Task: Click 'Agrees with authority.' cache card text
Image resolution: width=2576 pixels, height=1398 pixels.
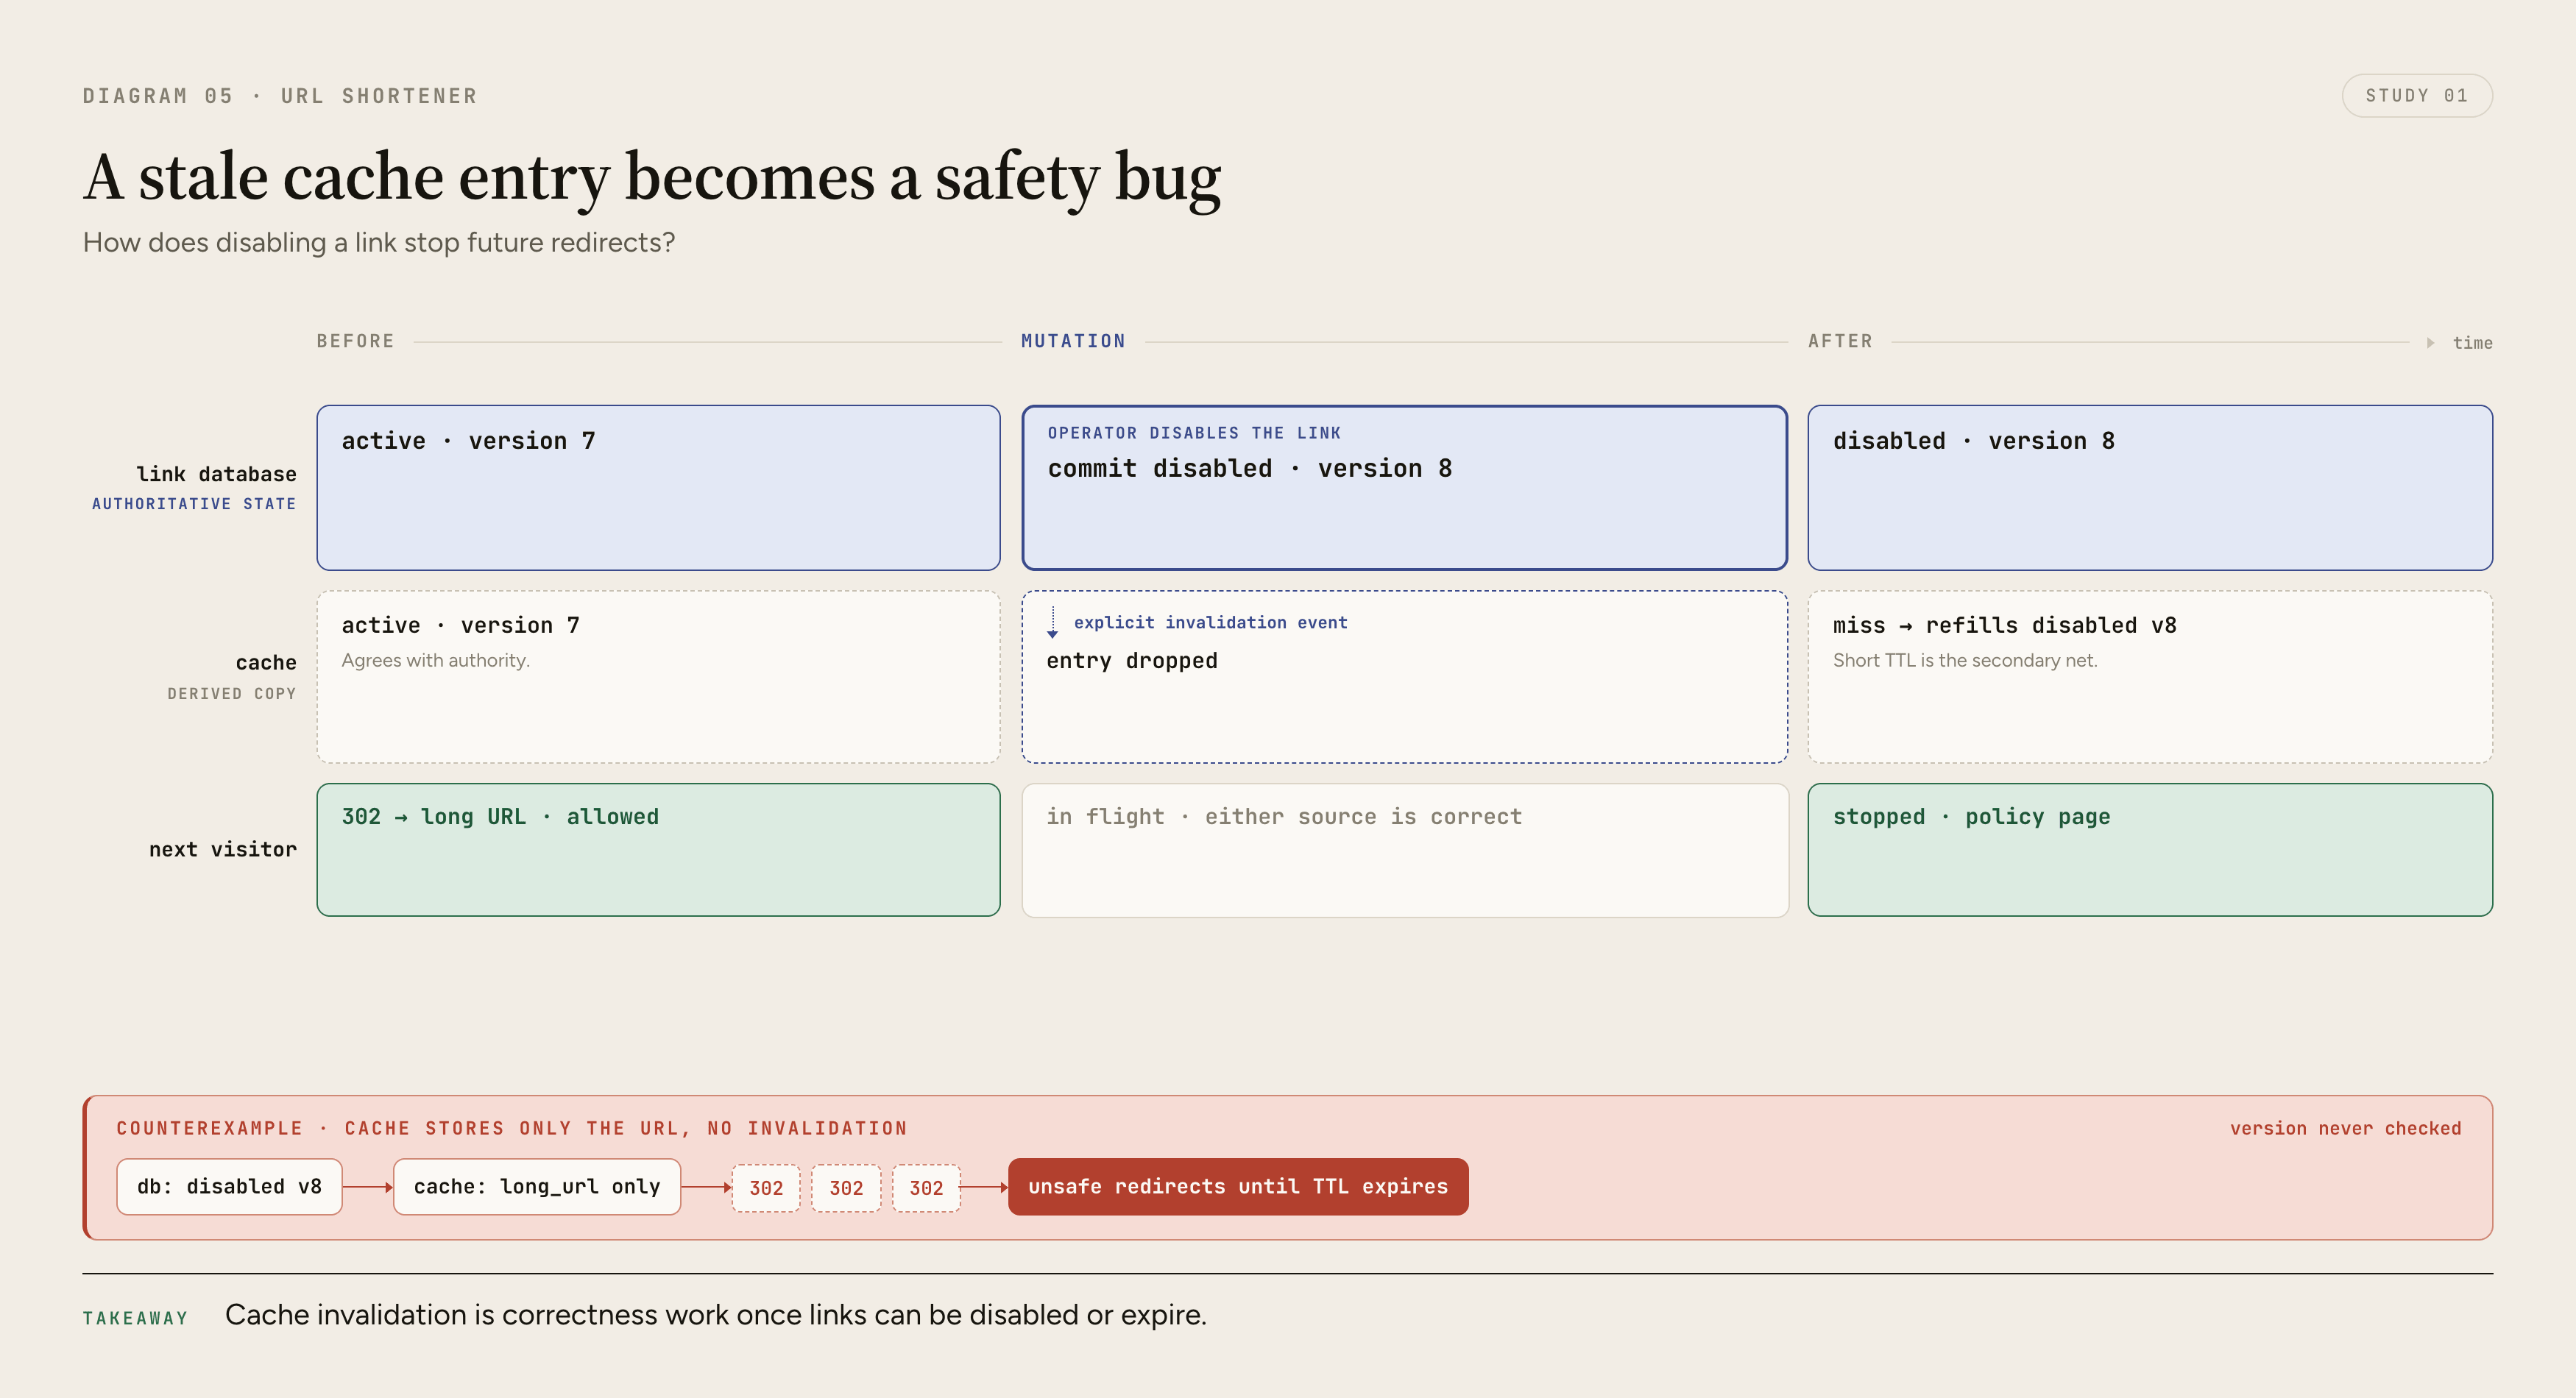Action: click(435, 660)
